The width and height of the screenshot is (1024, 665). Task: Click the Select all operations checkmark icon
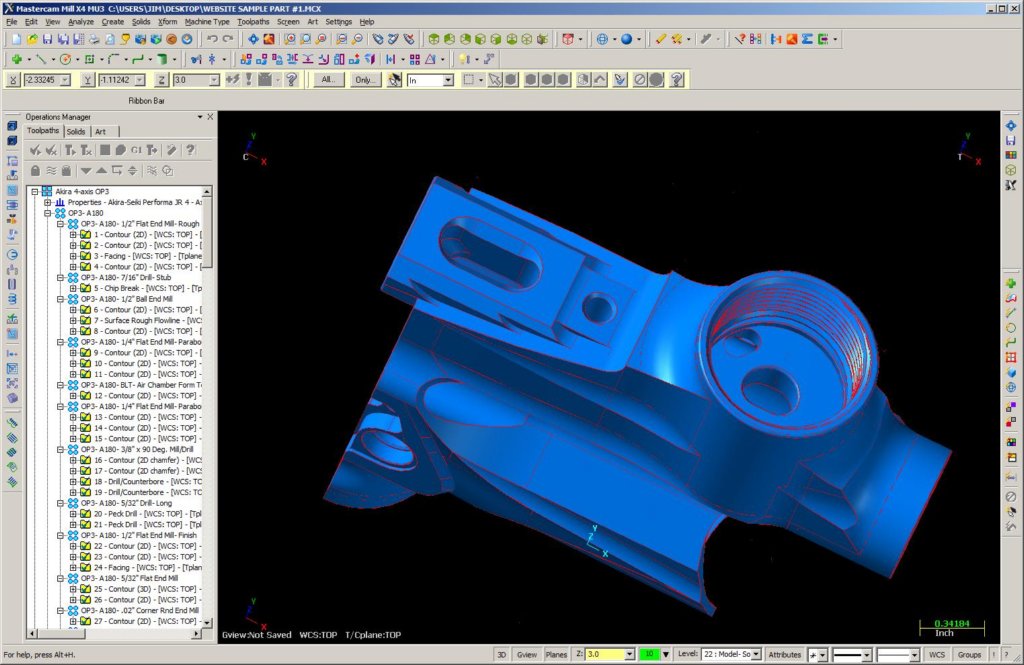(x=35, y=150)
